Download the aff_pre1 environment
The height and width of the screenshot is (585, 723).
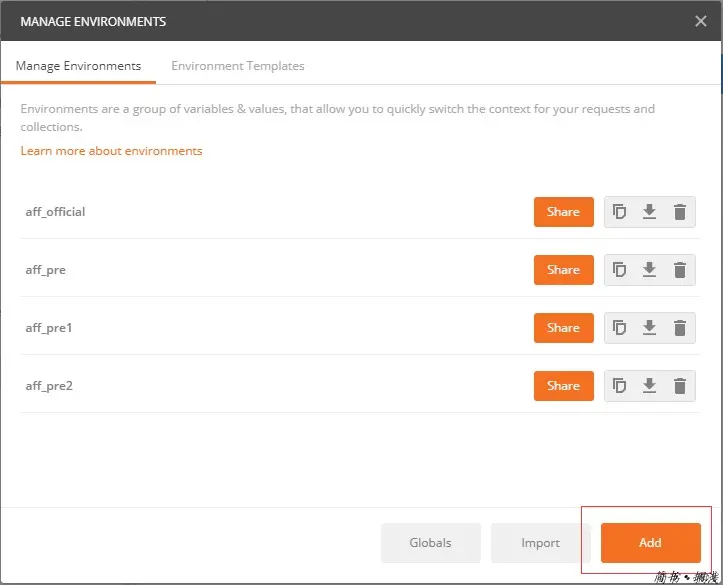point(649,328)
